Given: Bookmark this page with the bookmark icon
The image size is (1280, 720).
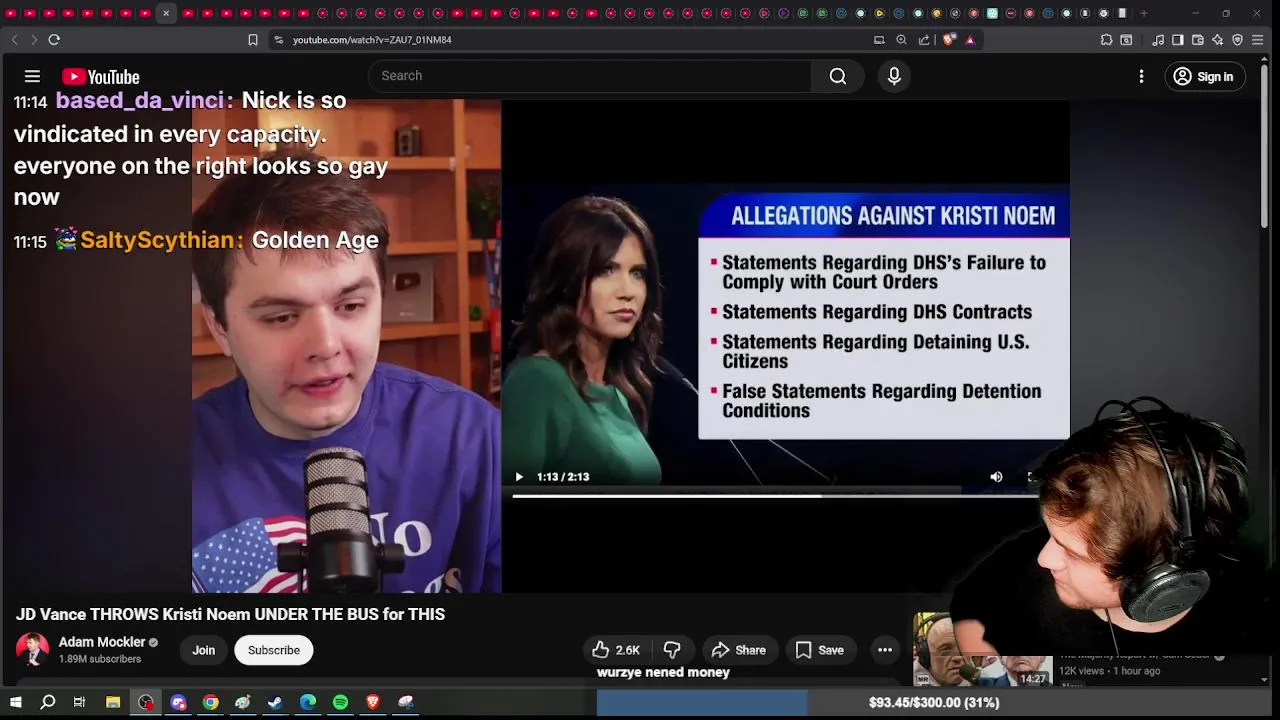Looking at the screenshot, I should pos(253,40).
